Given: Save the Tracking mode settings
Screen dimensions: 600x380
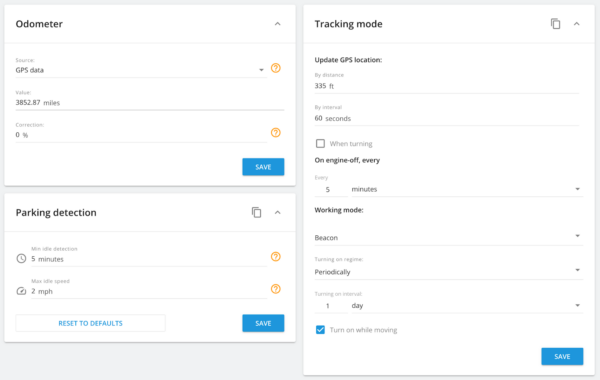Looking at the screenshot, I should click(562, 356).
